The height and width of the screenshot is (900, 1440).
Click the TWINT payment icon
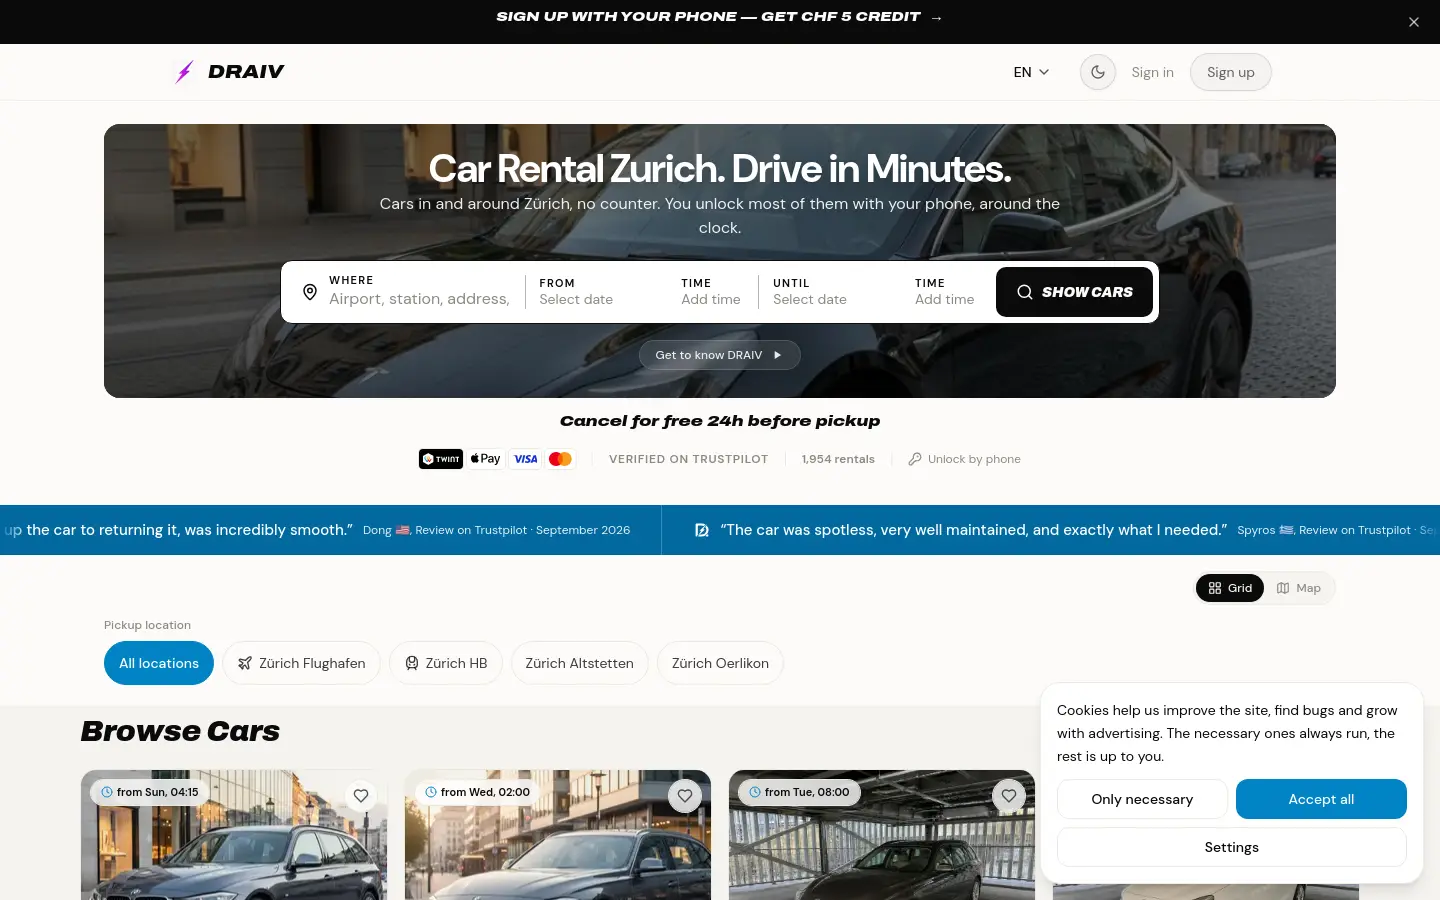point(441,459)
